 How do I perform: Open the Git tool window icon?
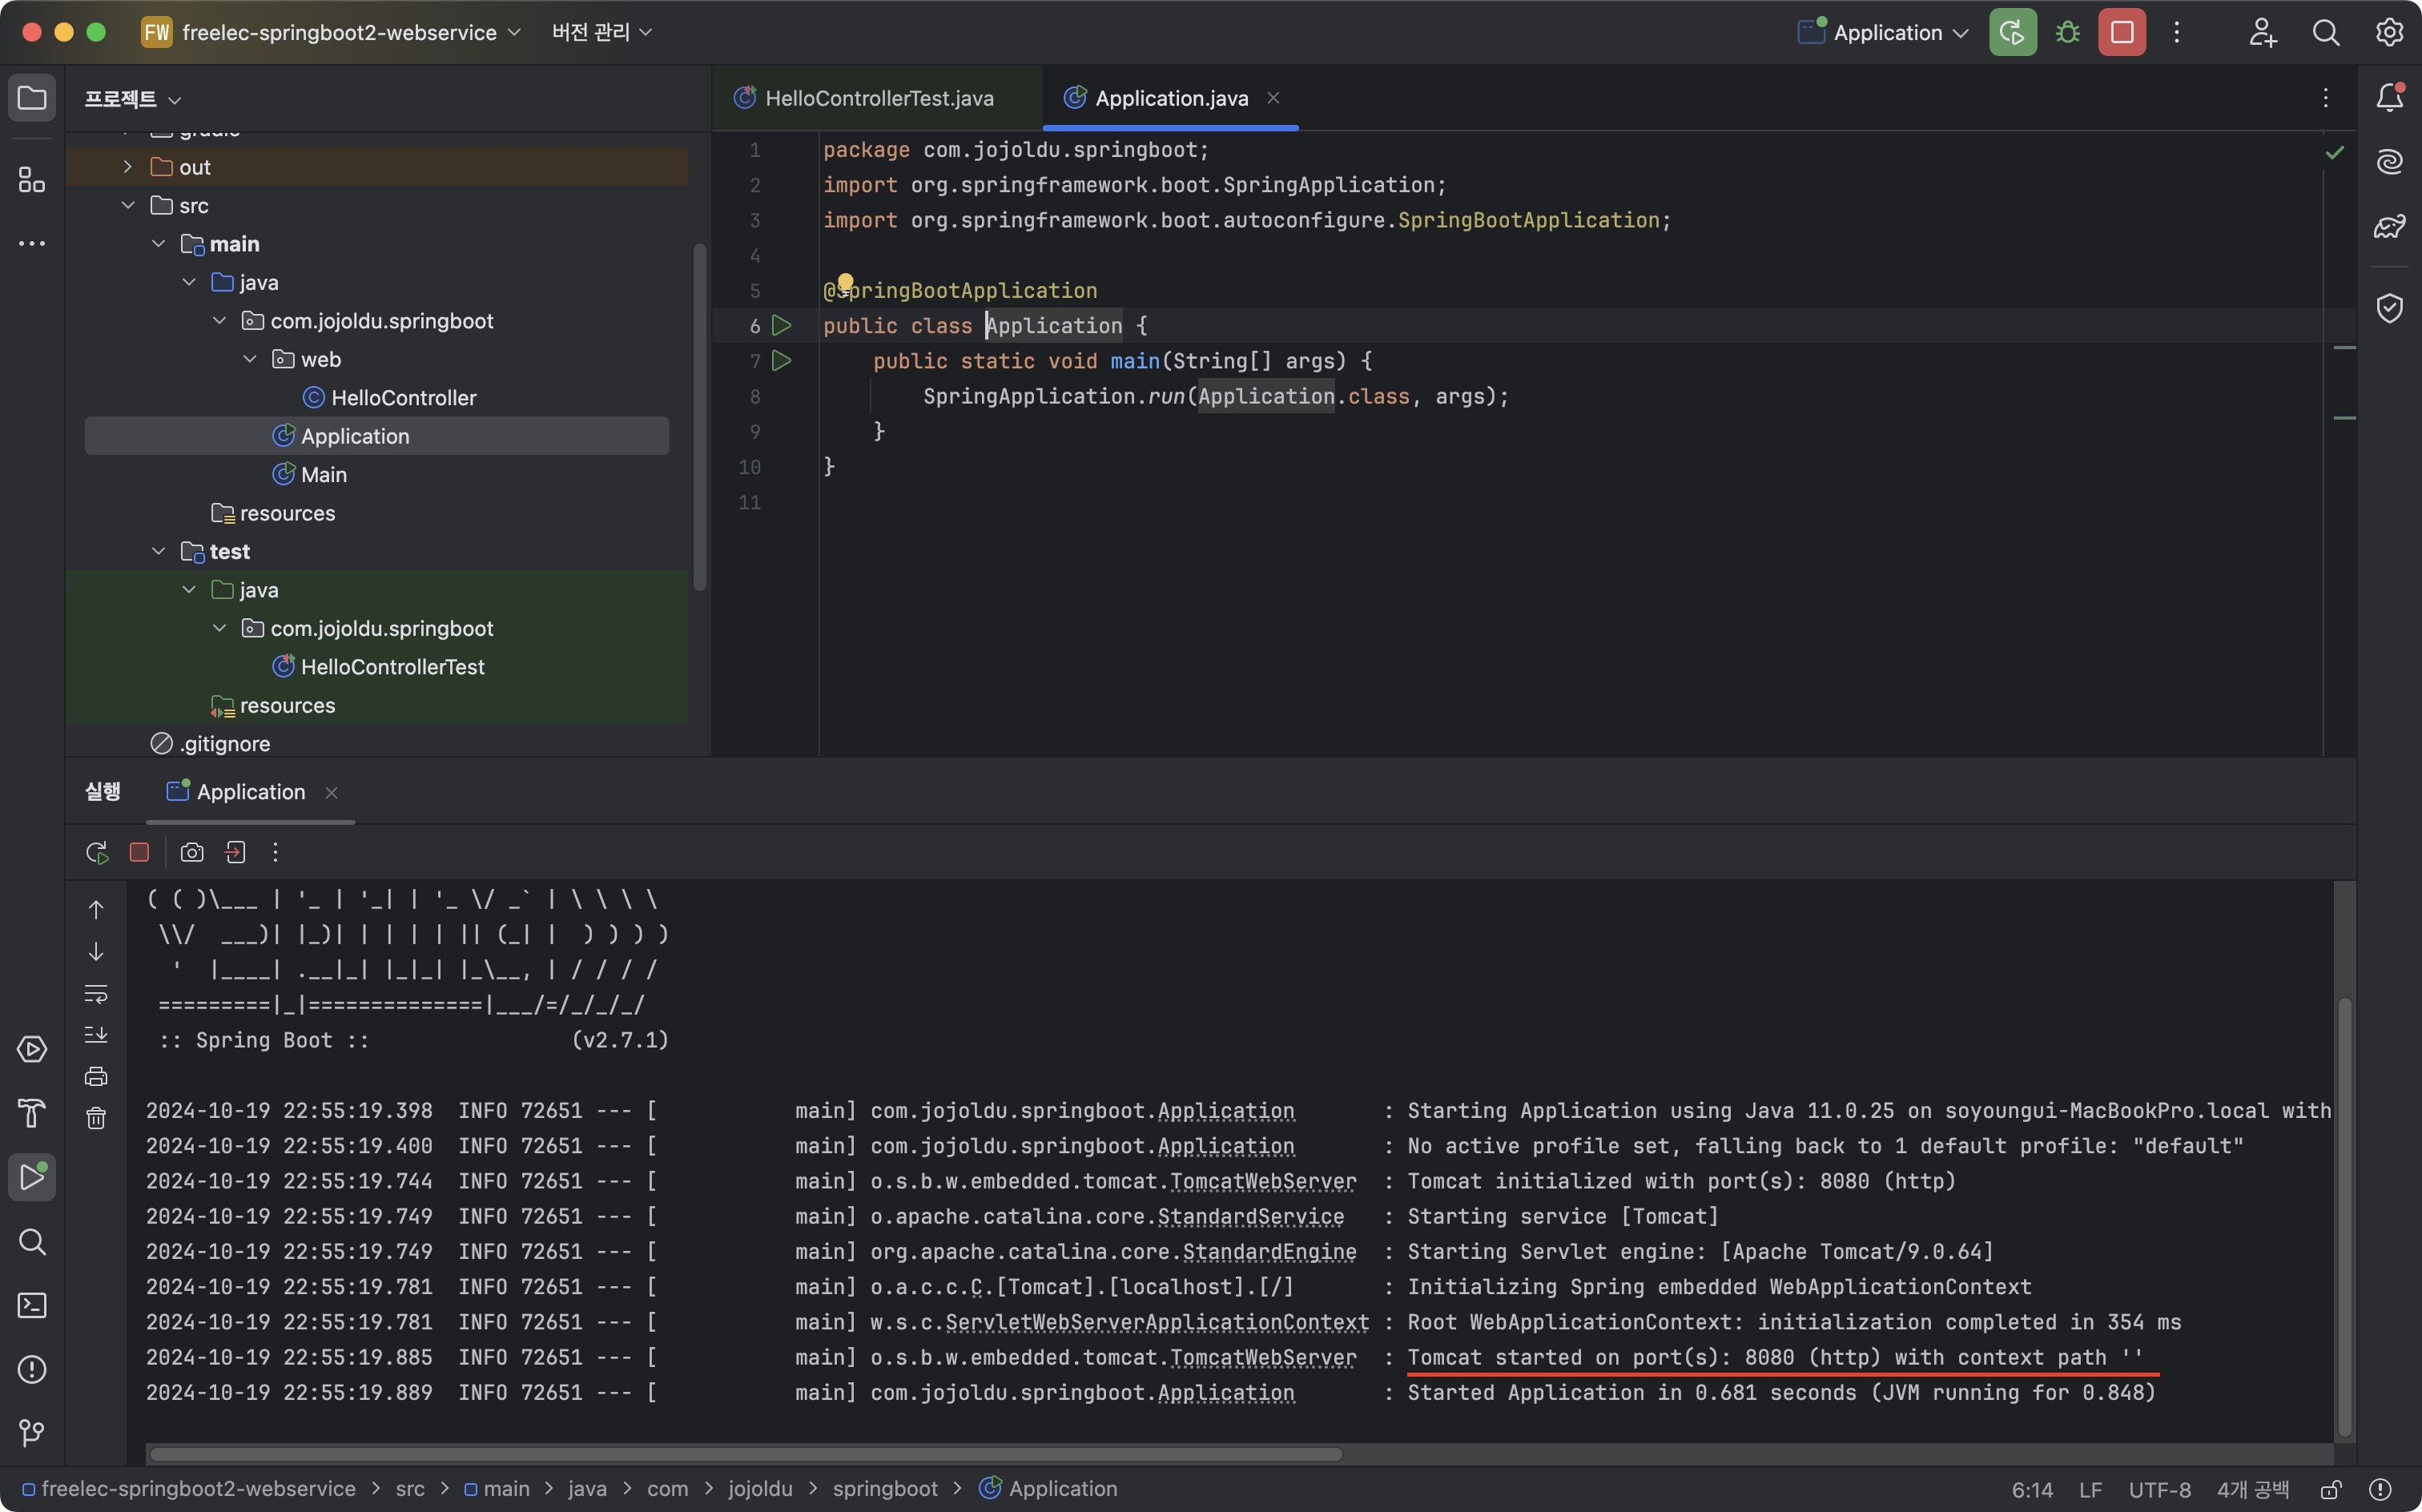point(32,1433)
